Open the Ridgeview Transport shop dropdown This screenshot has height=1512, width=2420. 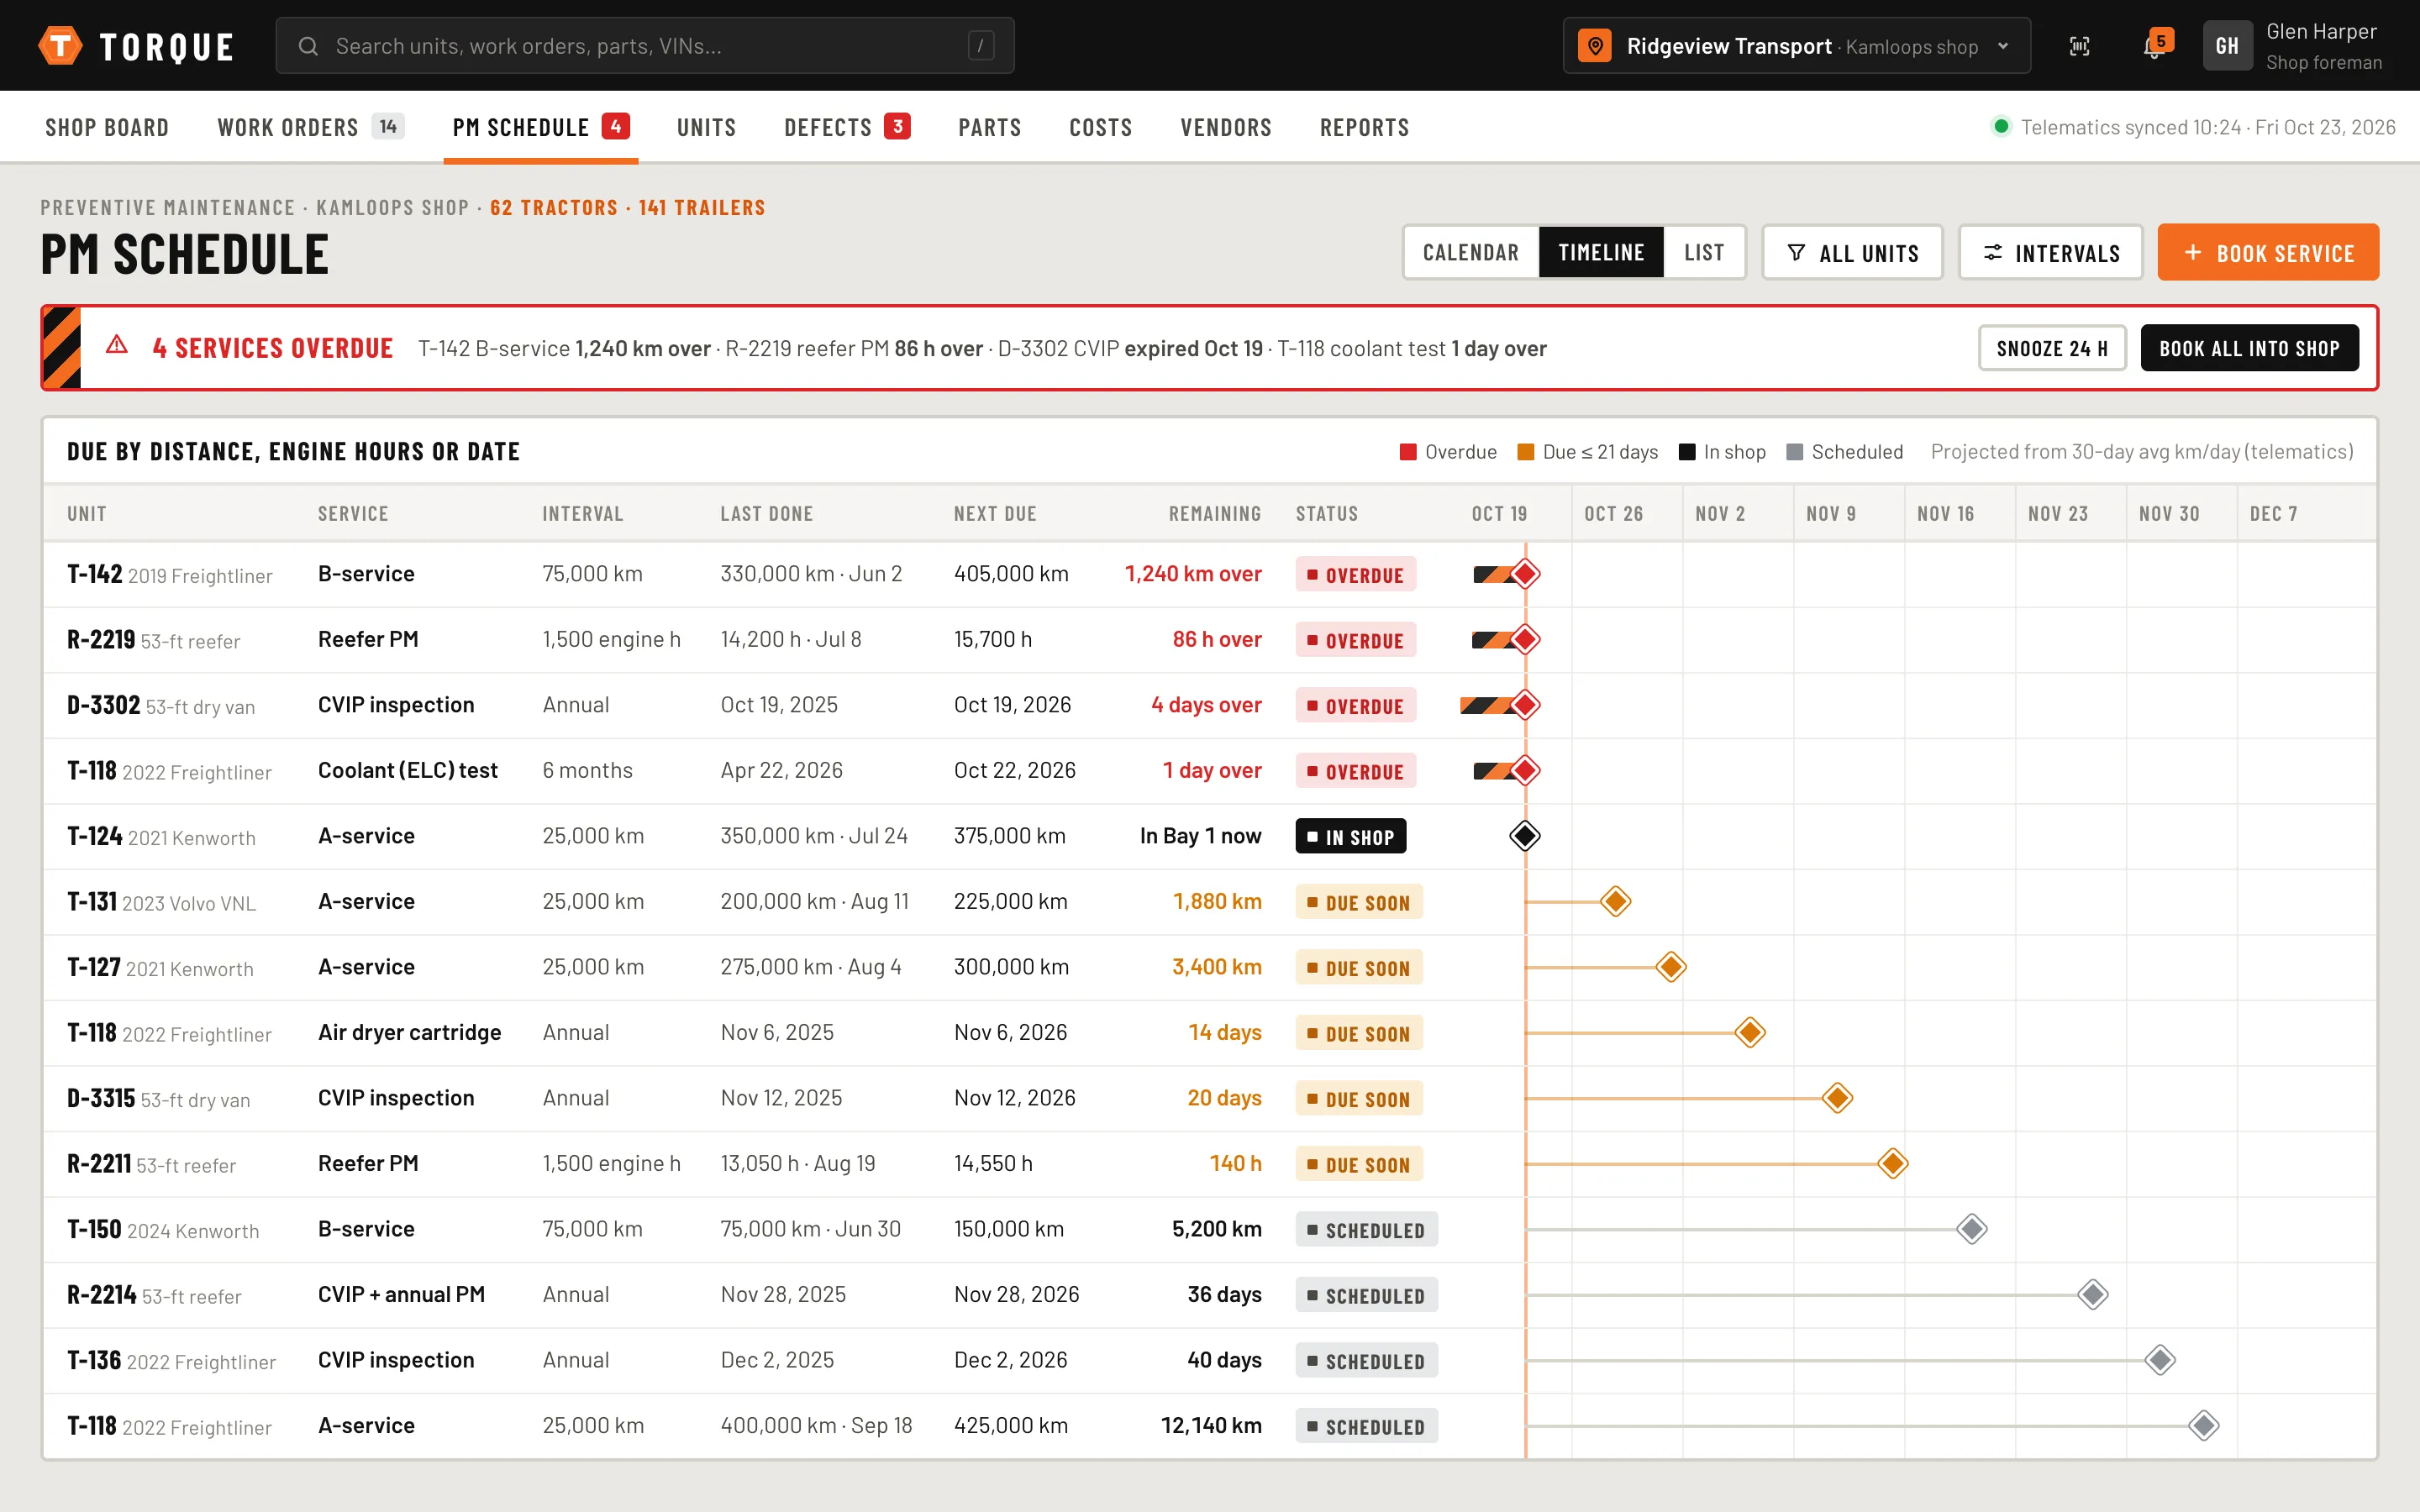coord(1797,46)
